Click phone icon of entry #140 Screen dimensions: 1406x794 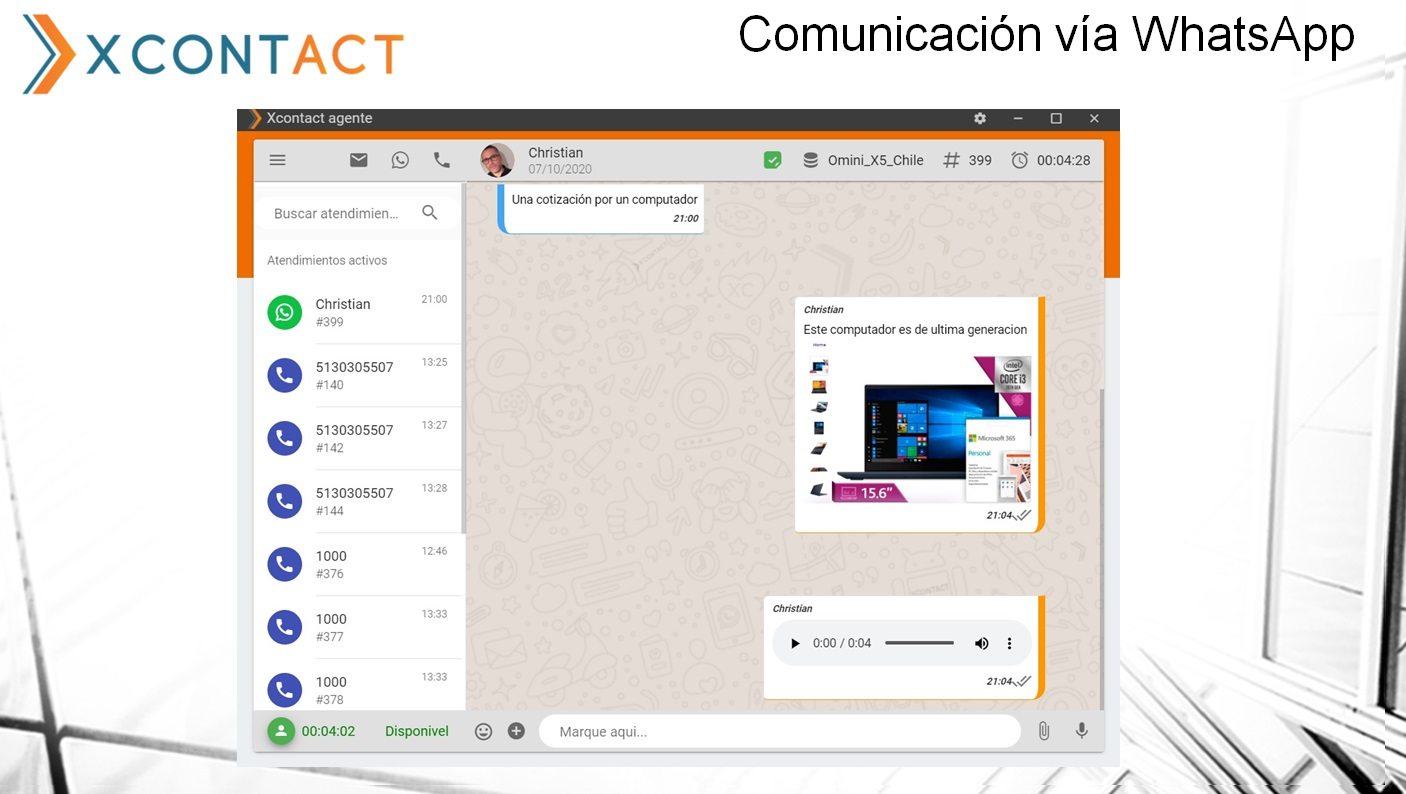285,375
